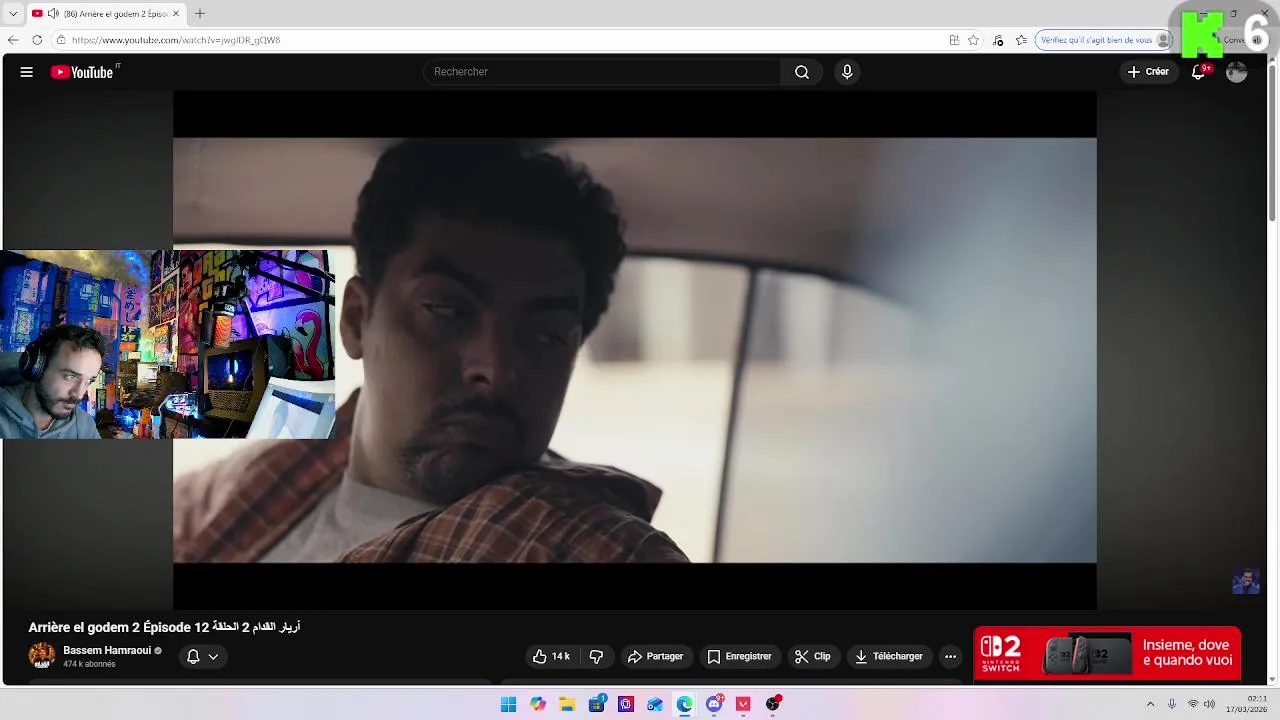The height and width of the screenshot is (720, 1280).
Task: Open a new browser tab
Action: tap(199, 14)
